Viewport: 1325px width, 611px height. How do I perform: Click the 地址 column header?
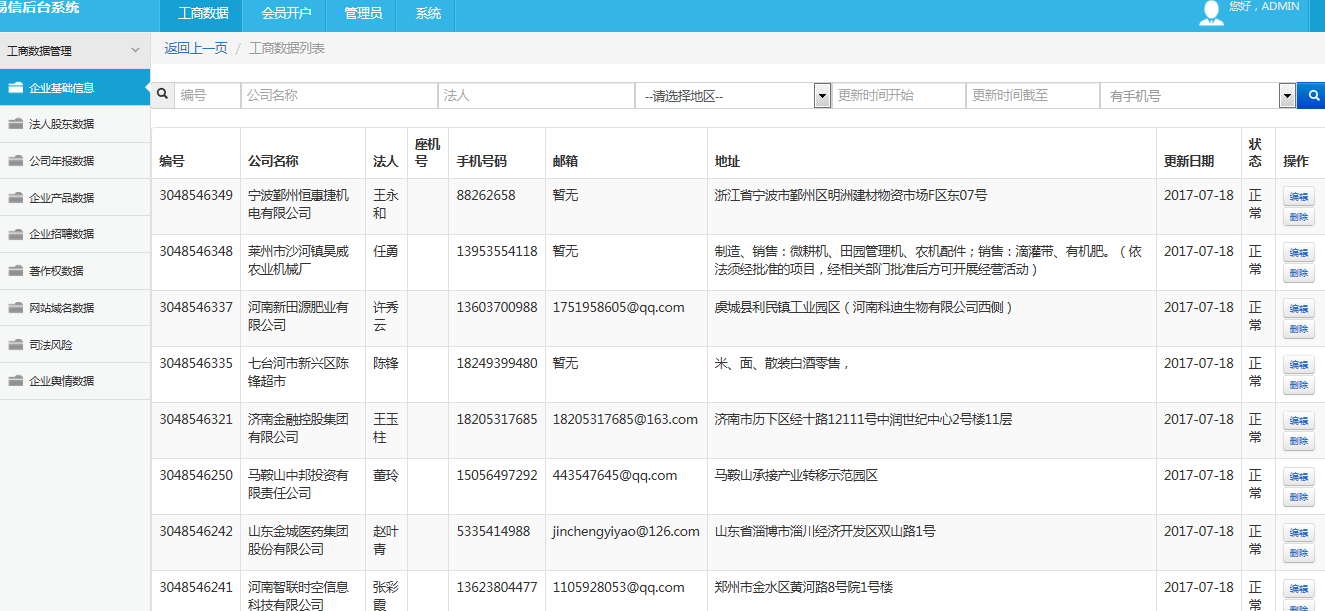pos(727,161)
